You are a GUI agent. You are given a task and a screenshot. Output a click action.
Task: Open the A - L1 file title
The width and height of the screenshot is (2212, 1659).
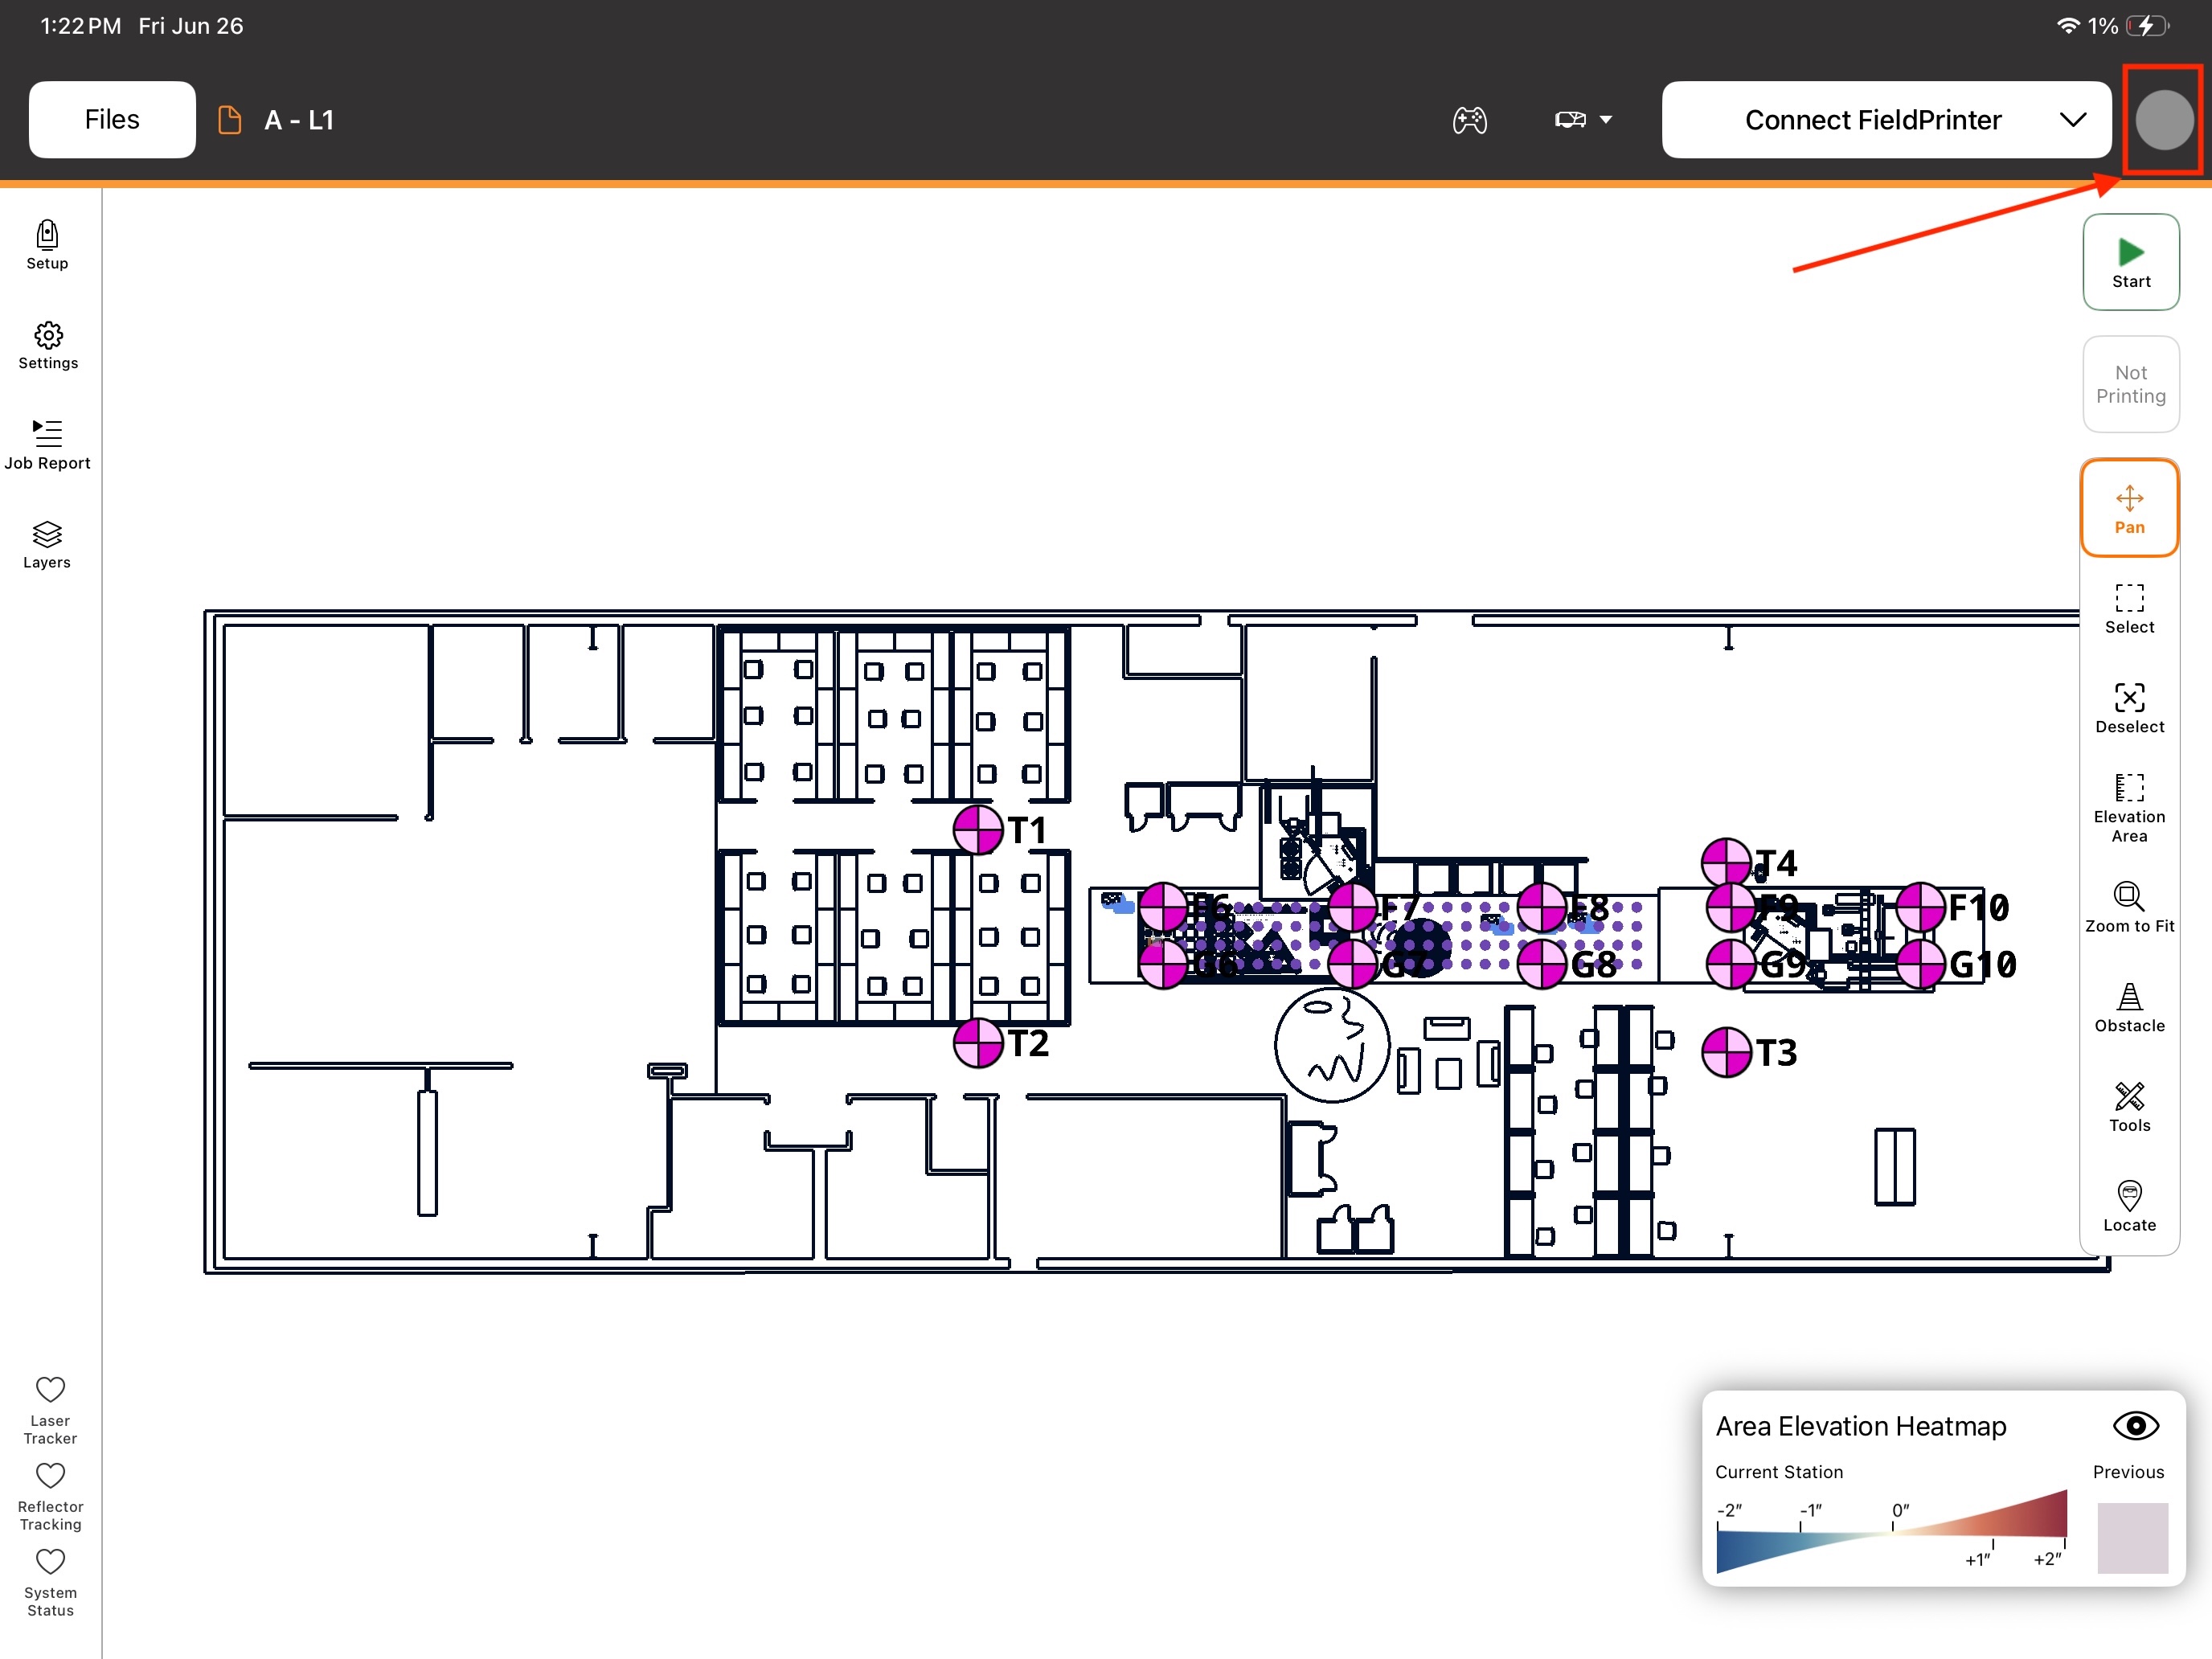[x=298, y=120]
